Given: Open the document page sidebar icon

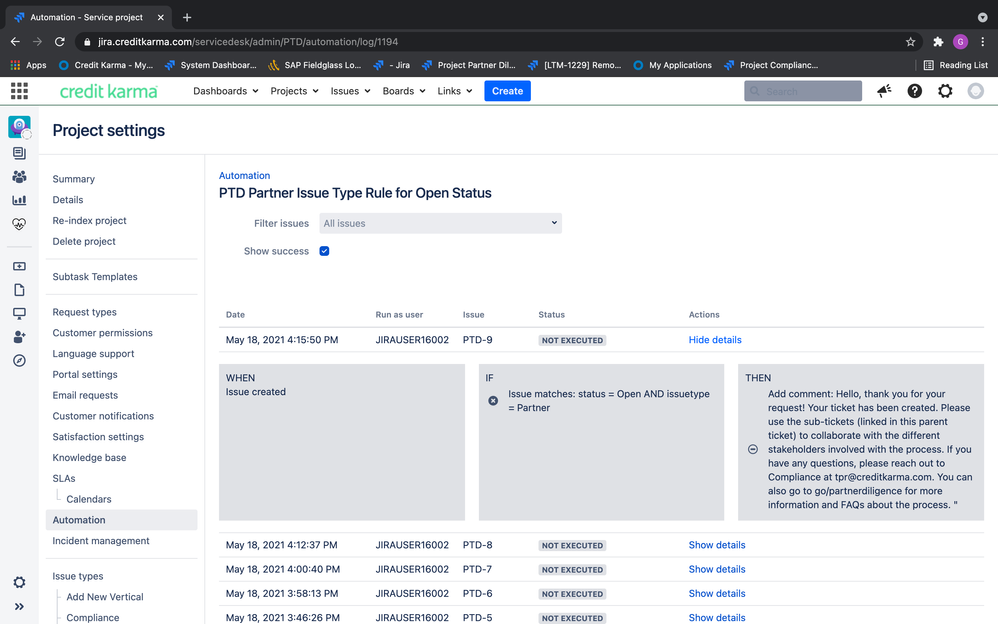Looking at the screenshot, I should 19,290.
